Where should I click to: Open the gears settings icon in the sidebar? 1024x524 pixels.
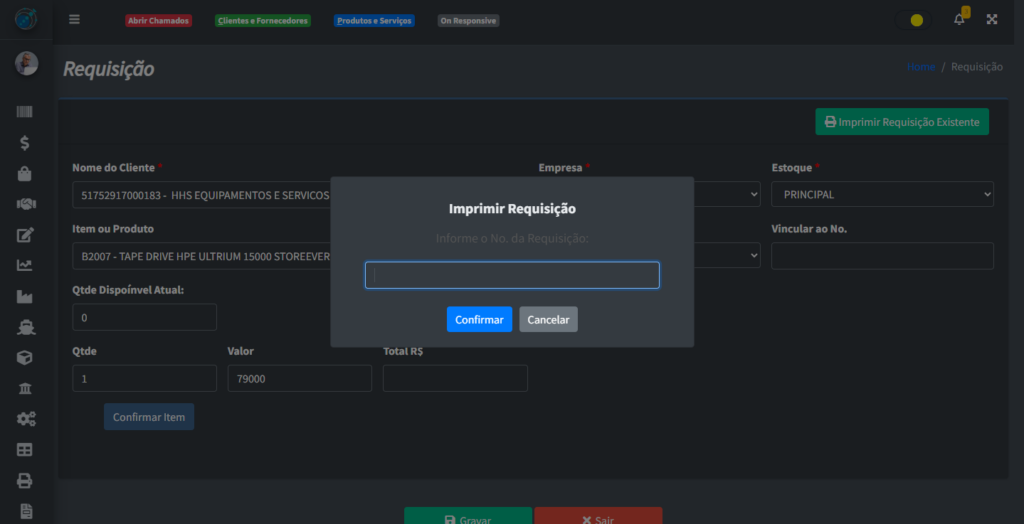(26, 419)
